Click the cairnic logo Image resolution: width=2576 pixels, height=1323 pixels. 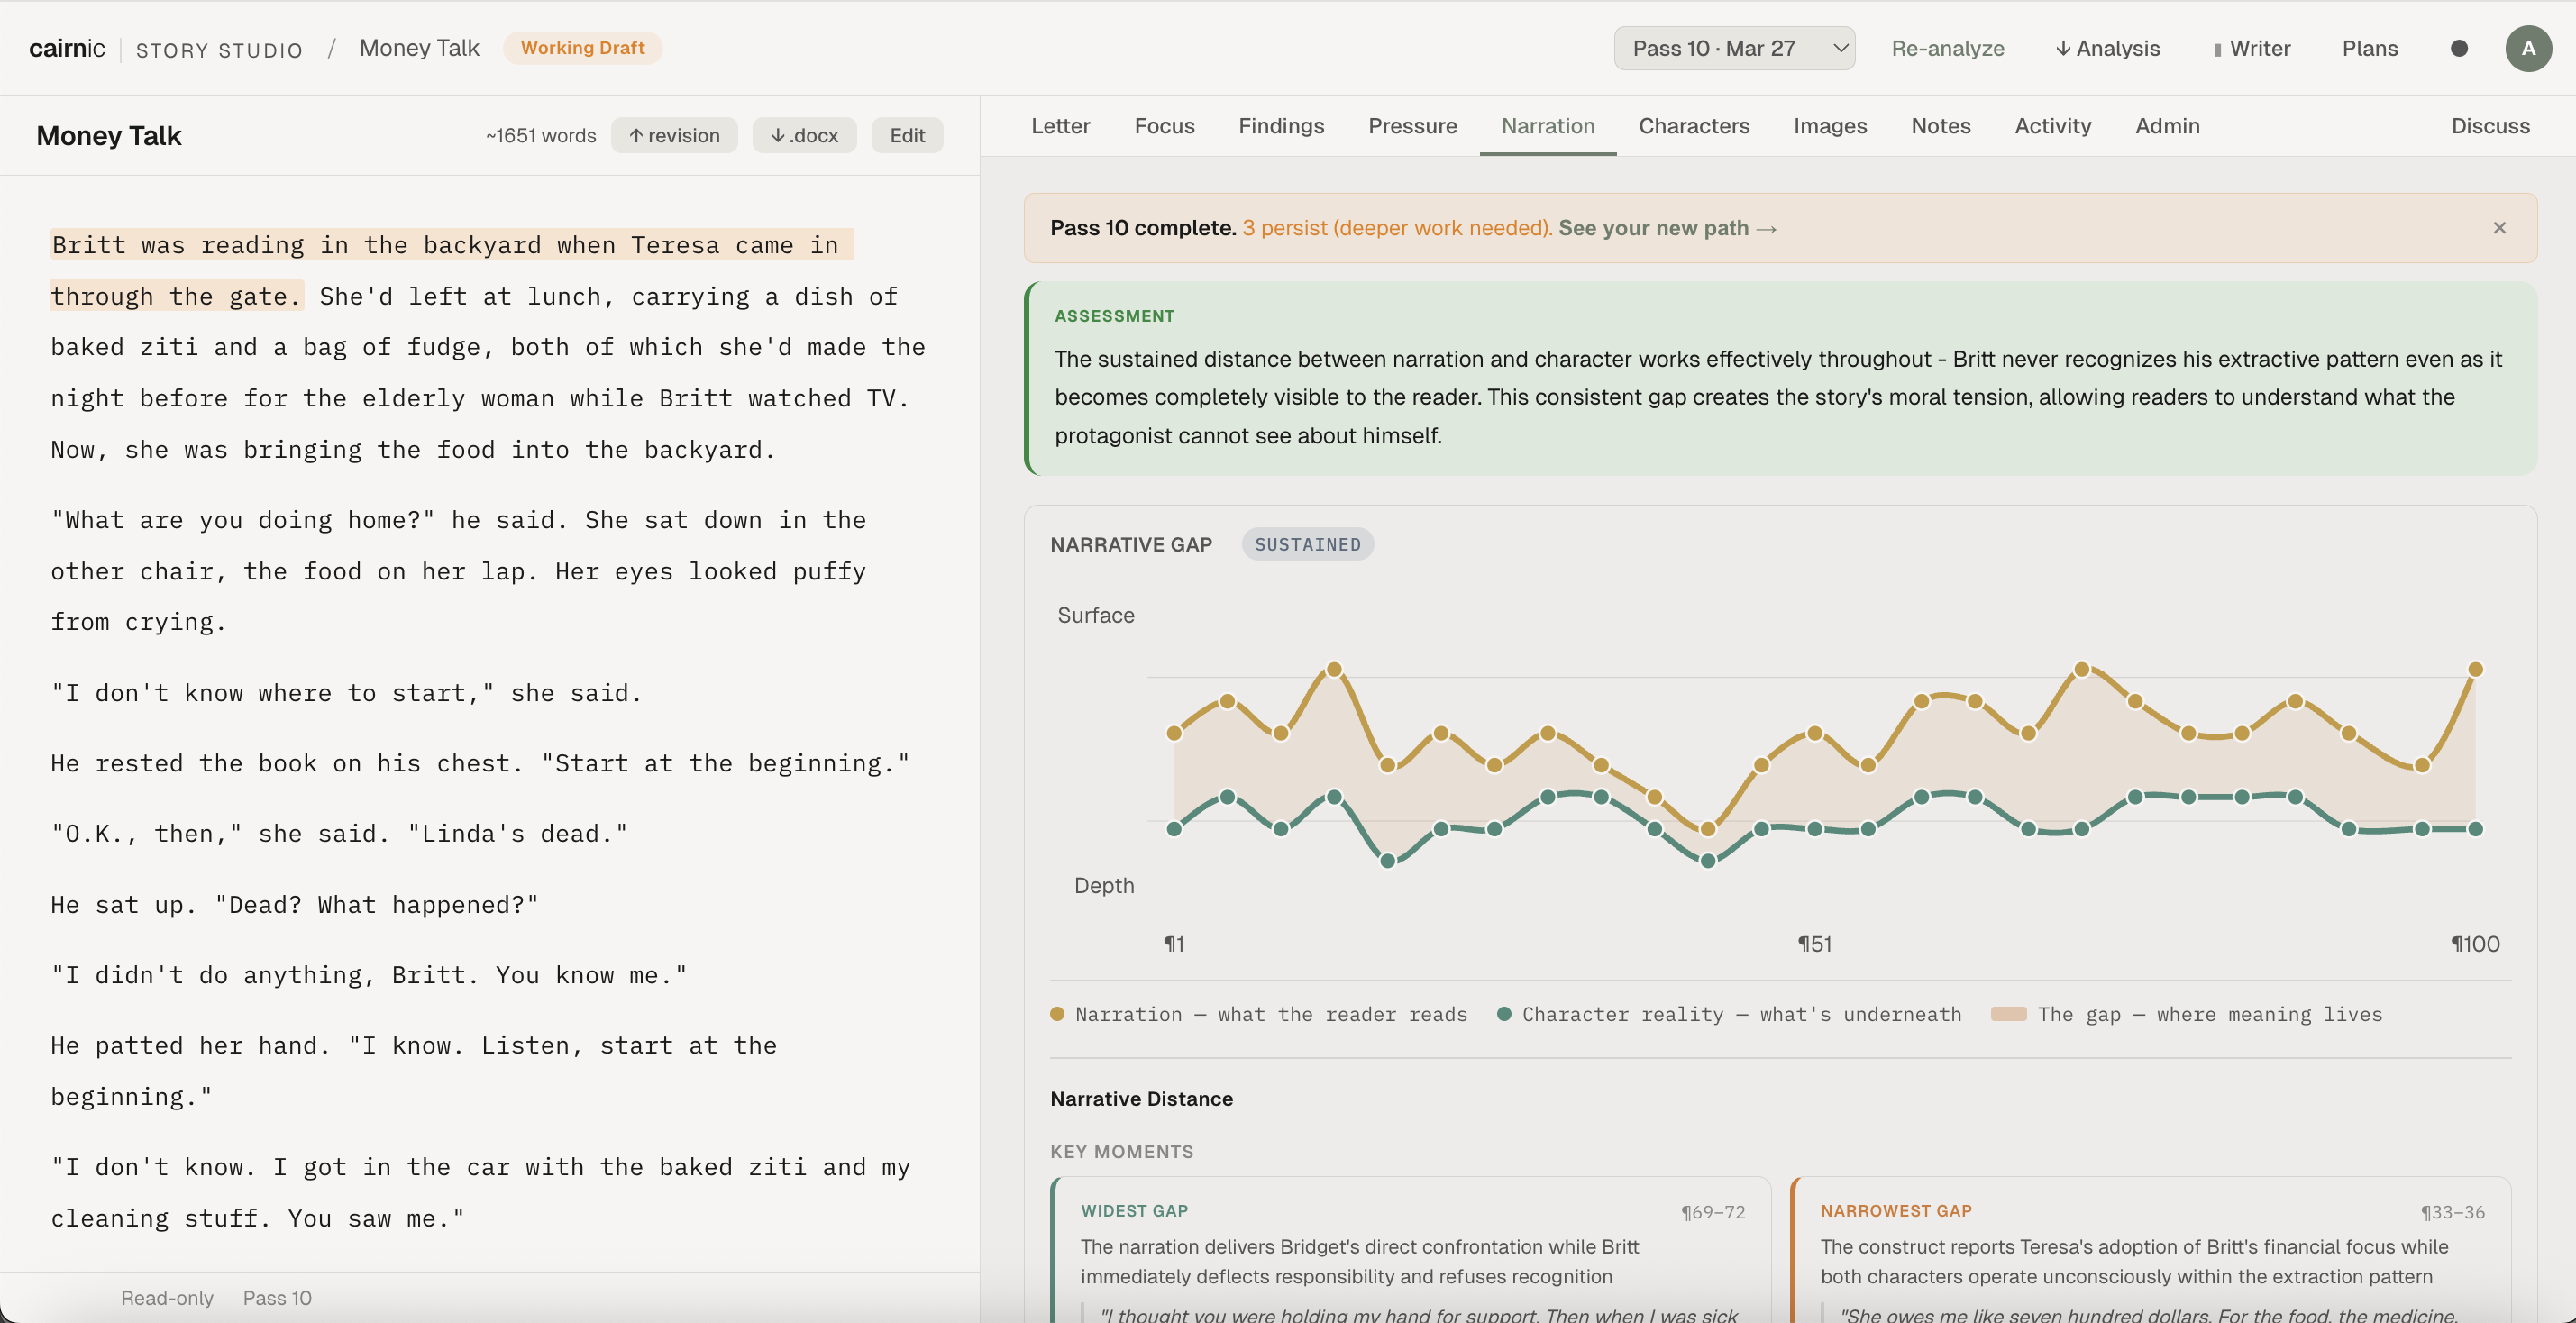point(66,48)
